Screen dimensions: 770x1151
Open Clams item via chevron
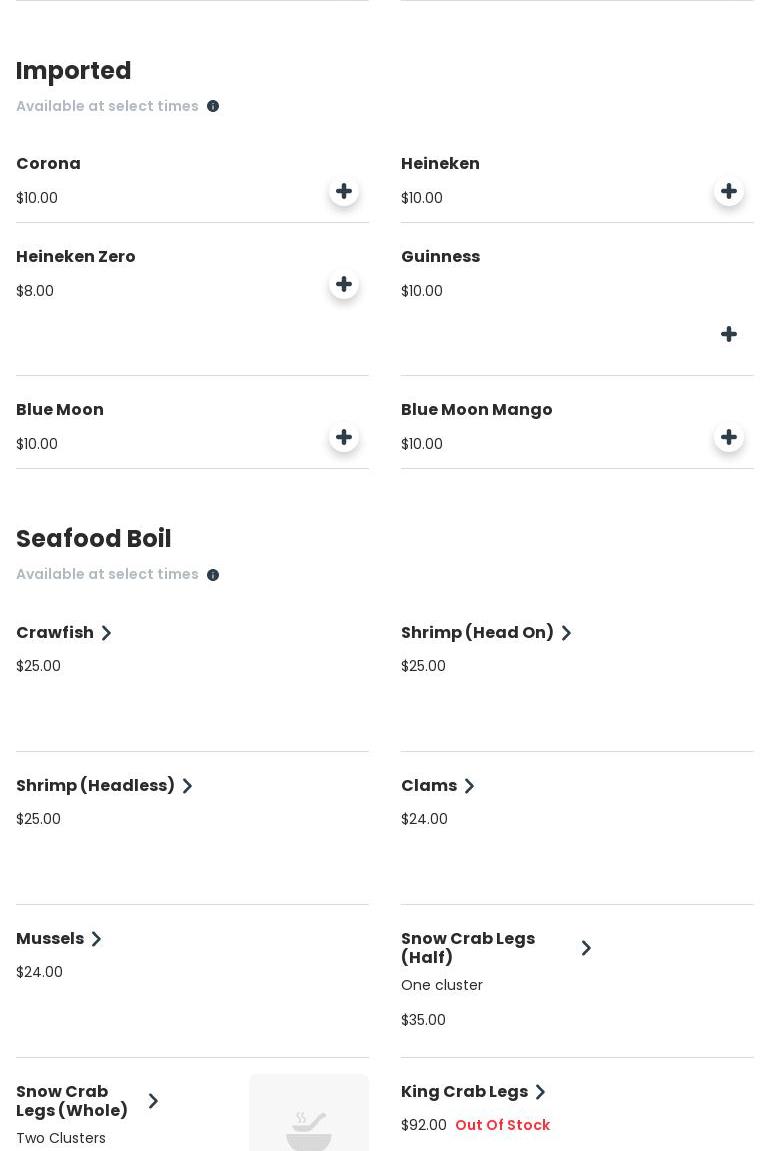point(469,786)
